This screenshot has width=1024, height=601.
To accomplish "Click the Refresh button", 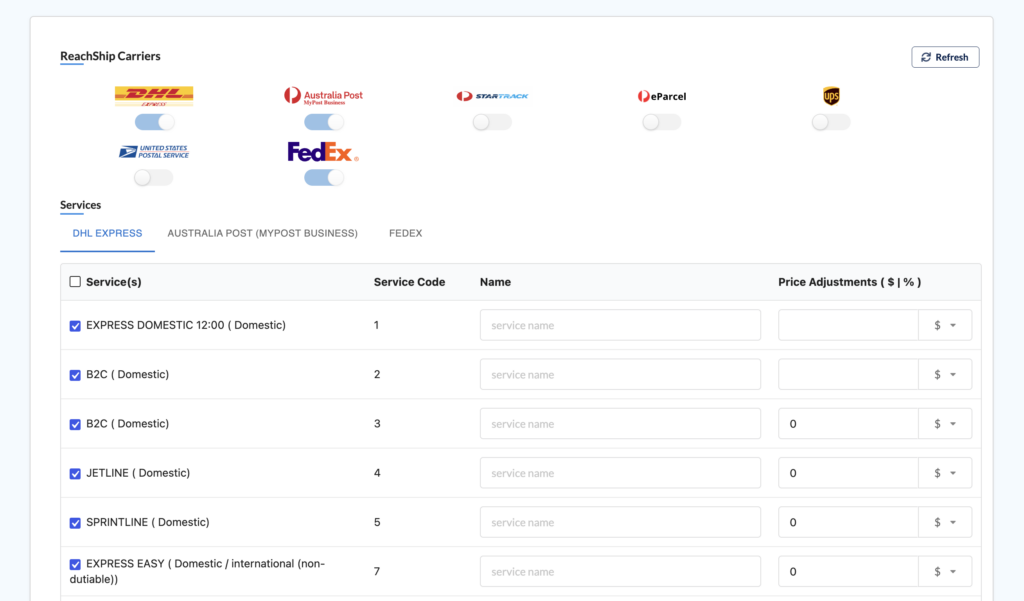I will [x=945, y=57].
